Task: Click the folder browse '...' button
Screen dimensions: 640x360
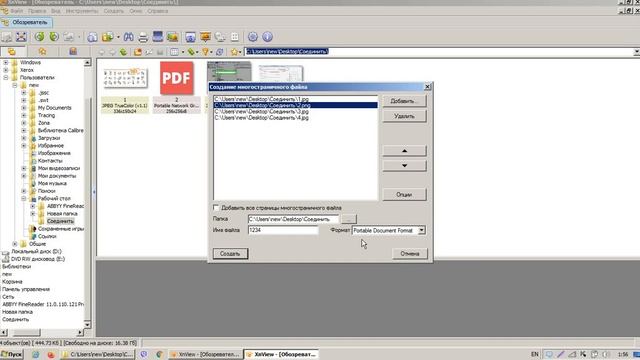Action: [348, 219]
